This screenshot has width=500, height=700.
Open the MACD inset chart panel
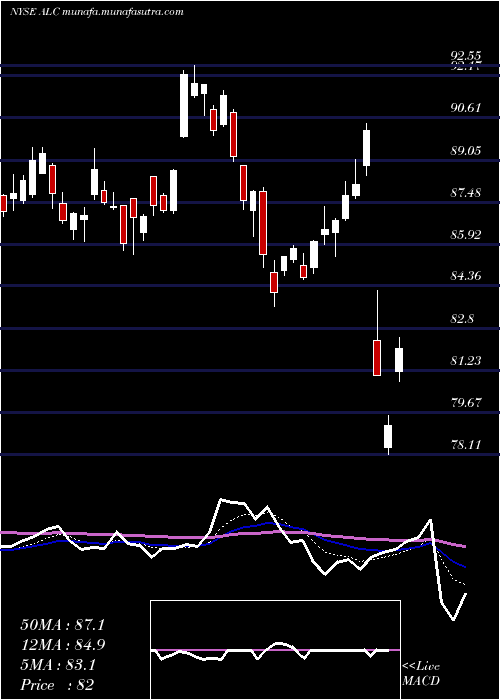275,650
